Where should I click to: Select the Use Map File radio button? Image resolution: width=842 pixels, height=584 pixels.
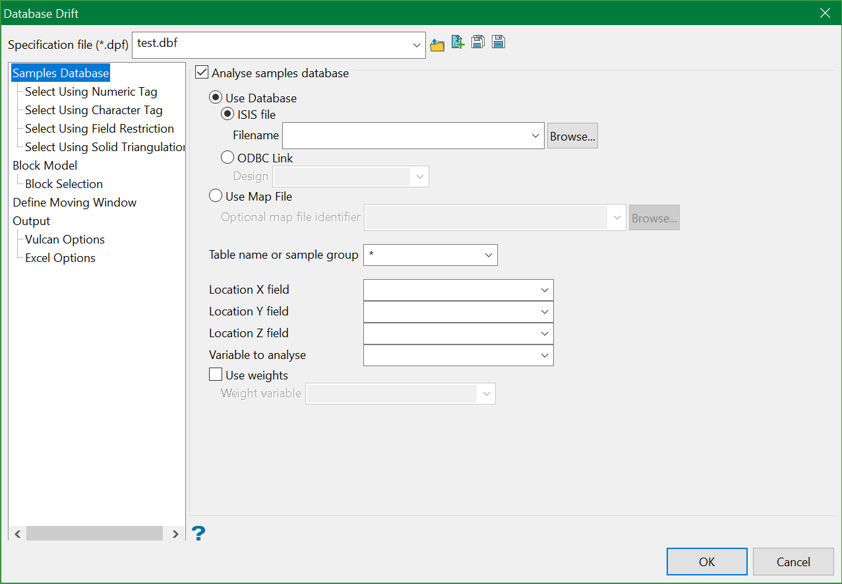(216, 197)
